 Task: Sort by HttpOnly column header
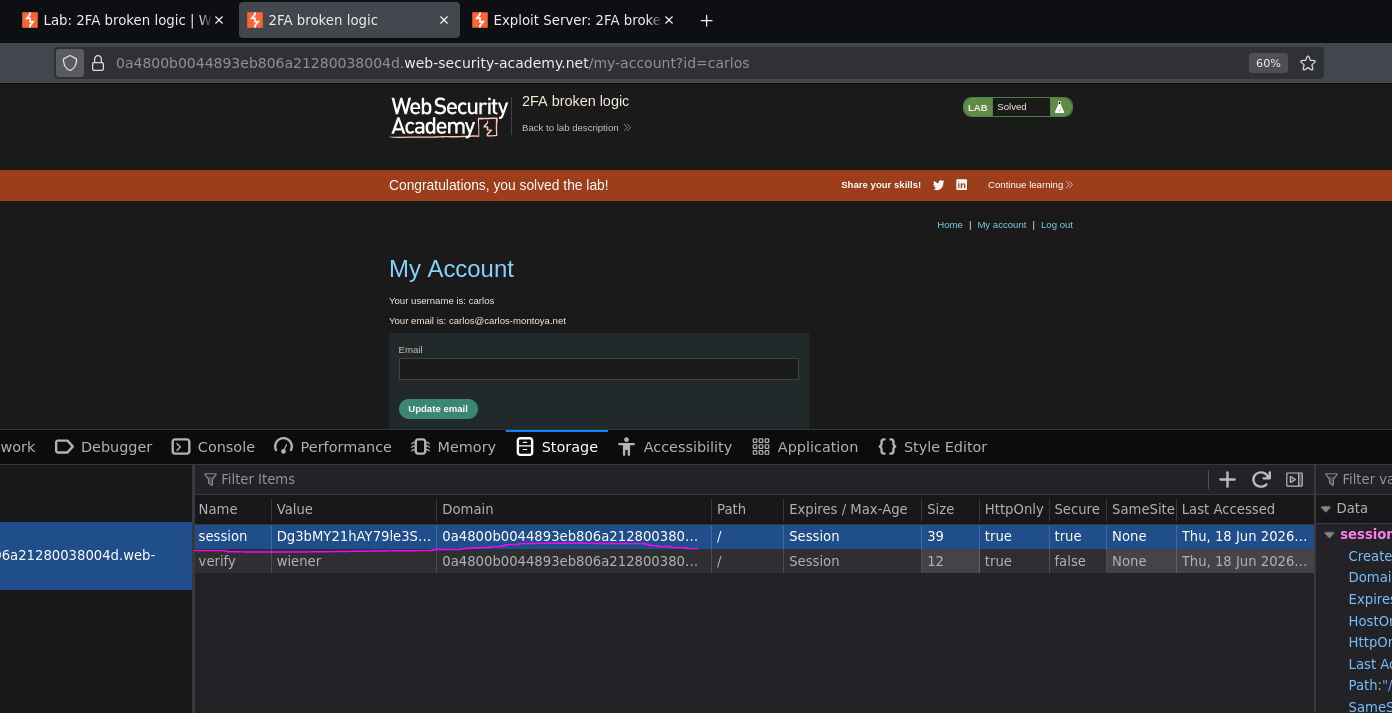1014,509
